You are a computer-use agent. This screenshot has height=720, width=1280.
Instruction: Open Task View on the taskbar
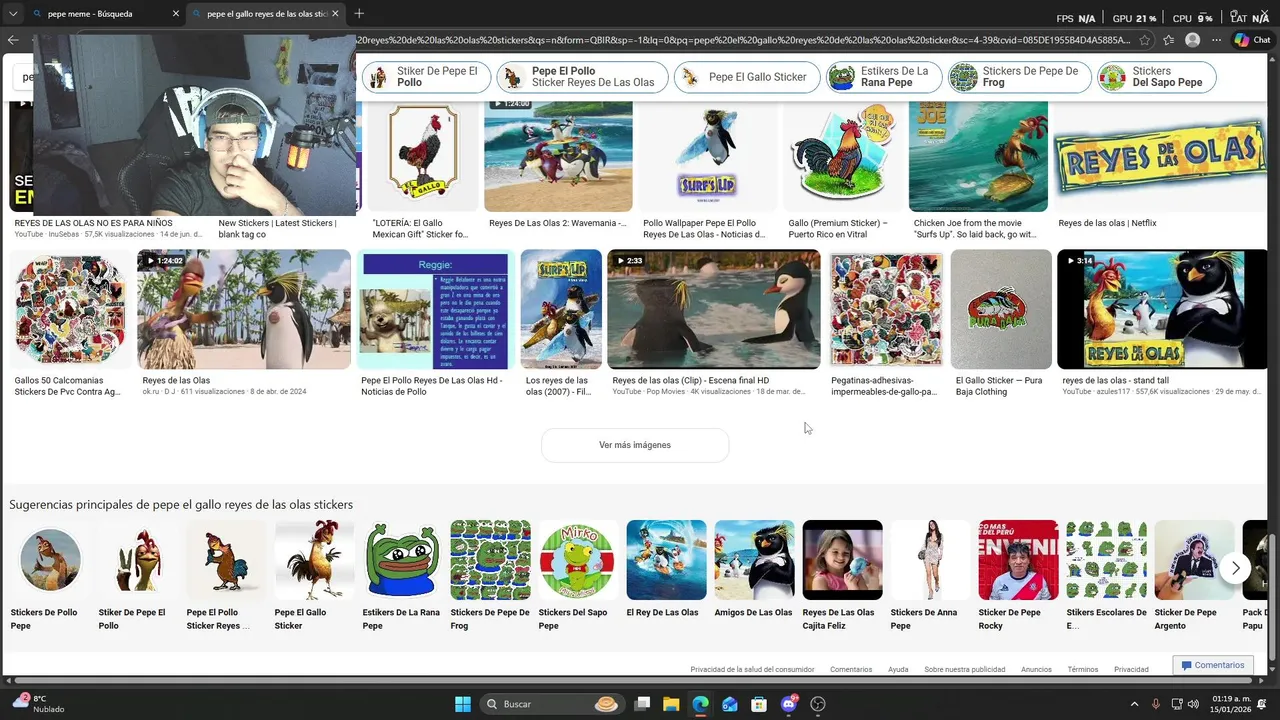[x=642, y=704]
